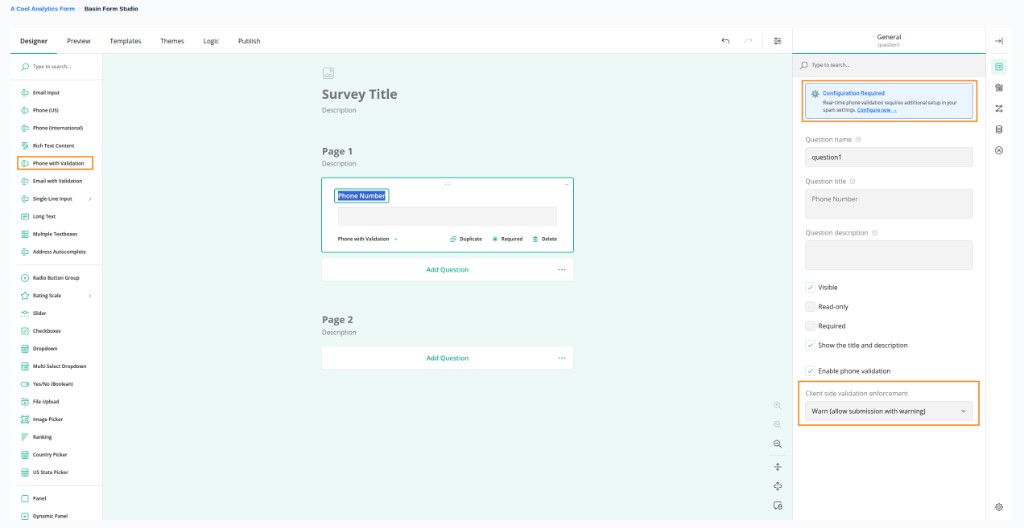Add Phone (International) question from toolbox
1024x528 pixels.
click(56, 128)
